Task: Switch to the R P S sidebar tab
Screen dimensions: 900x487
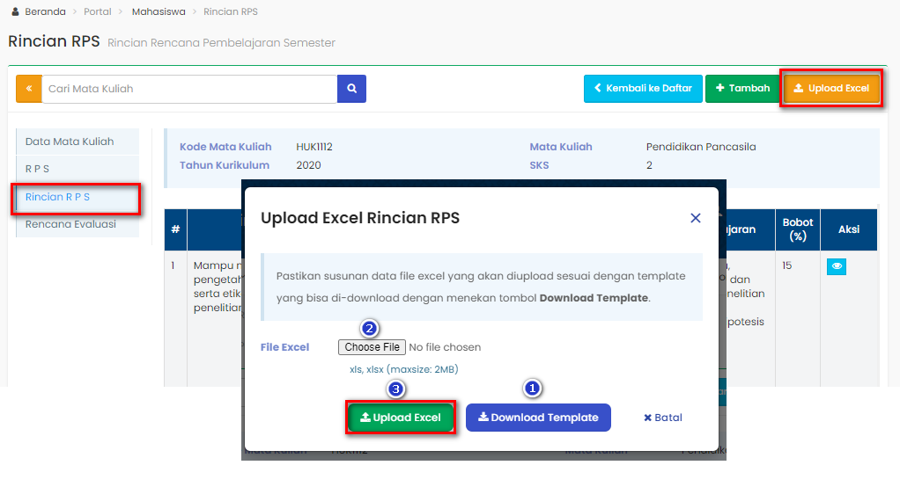Action: pyautogui.click(x=38, y=169)
